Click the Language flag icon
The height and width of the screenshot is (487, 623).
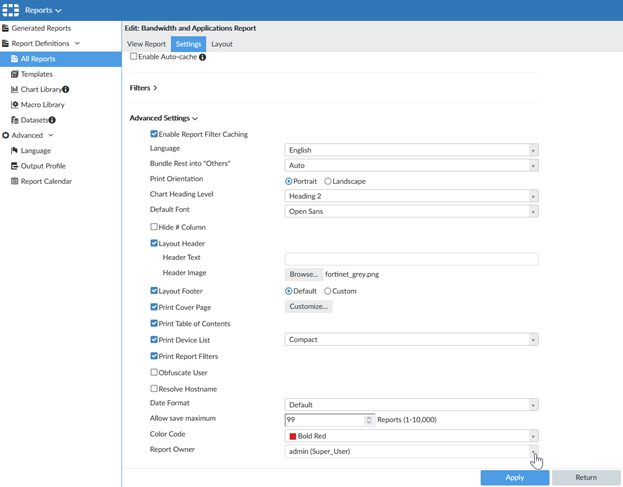[x=14, y=150]
